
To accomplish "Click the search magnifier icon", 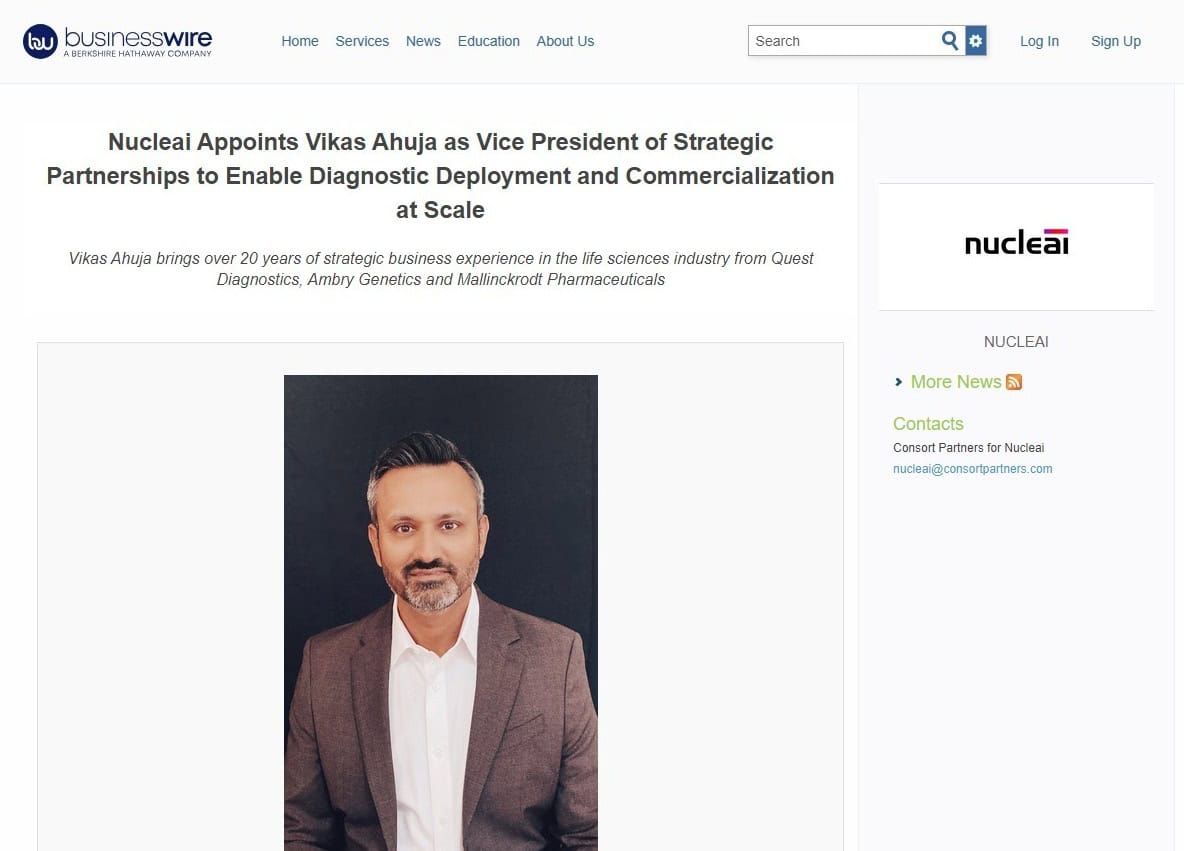I will (950, 41).
